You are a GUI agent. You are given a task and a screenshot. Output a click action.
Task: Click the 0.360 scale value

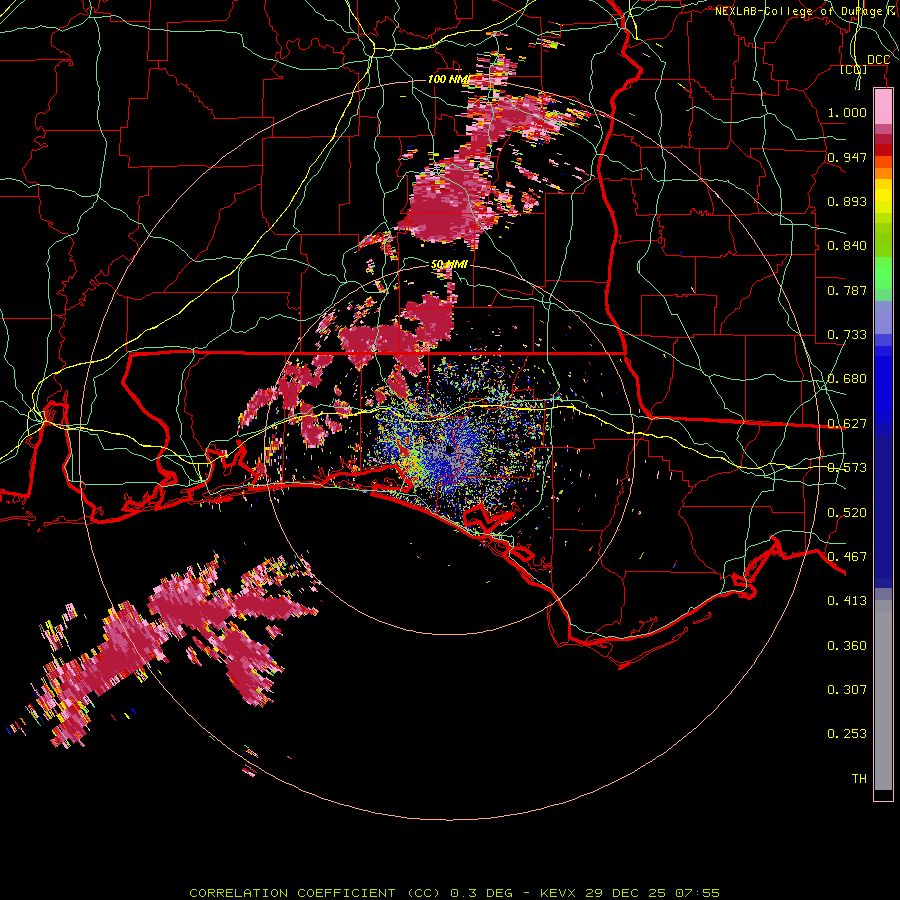[847, 646]
